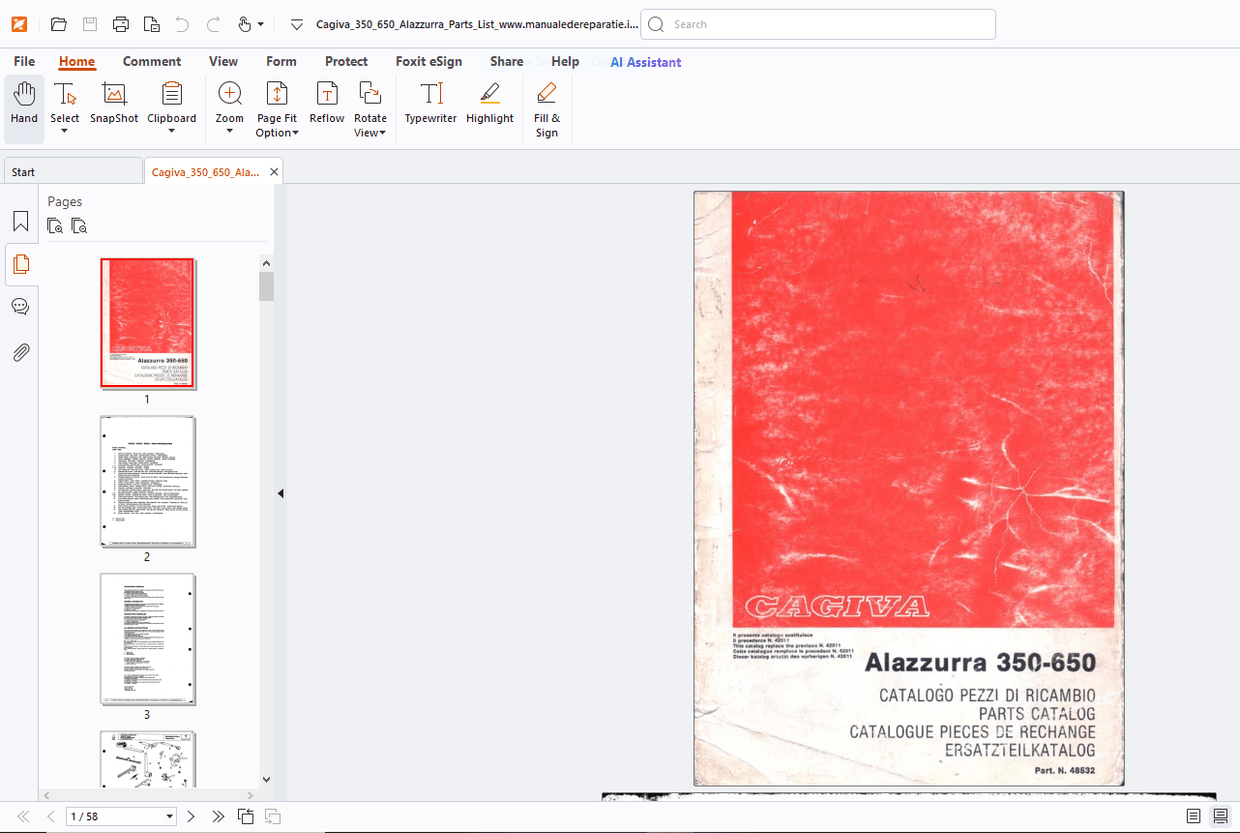This screenshot has width=1240, height=833.
Task: Take a SnapShot of the page
Action: (113, 105)
